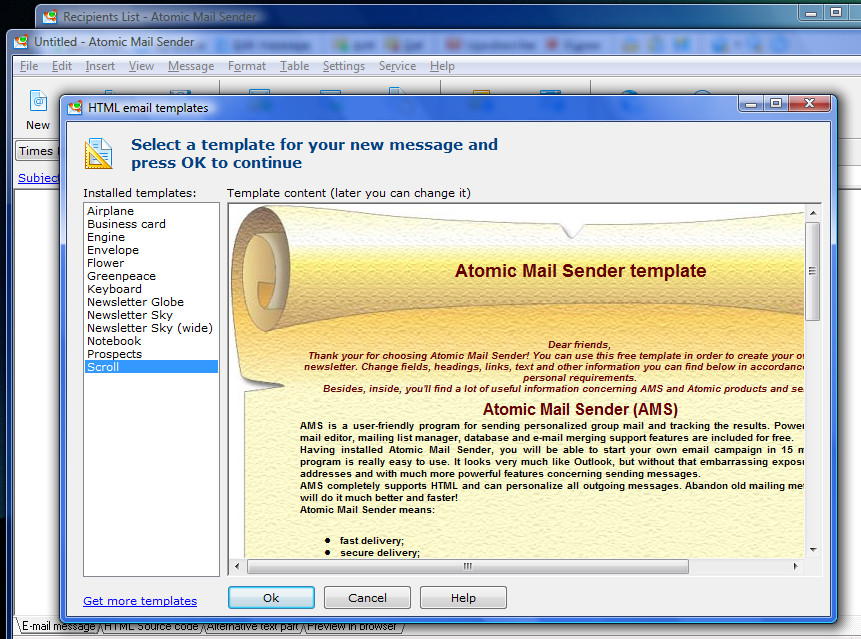The width and height of the screenshot is (861, 639).
Task: Click the preview scroll left arrow
Action: pyautogui.click(x=237, y=566)
